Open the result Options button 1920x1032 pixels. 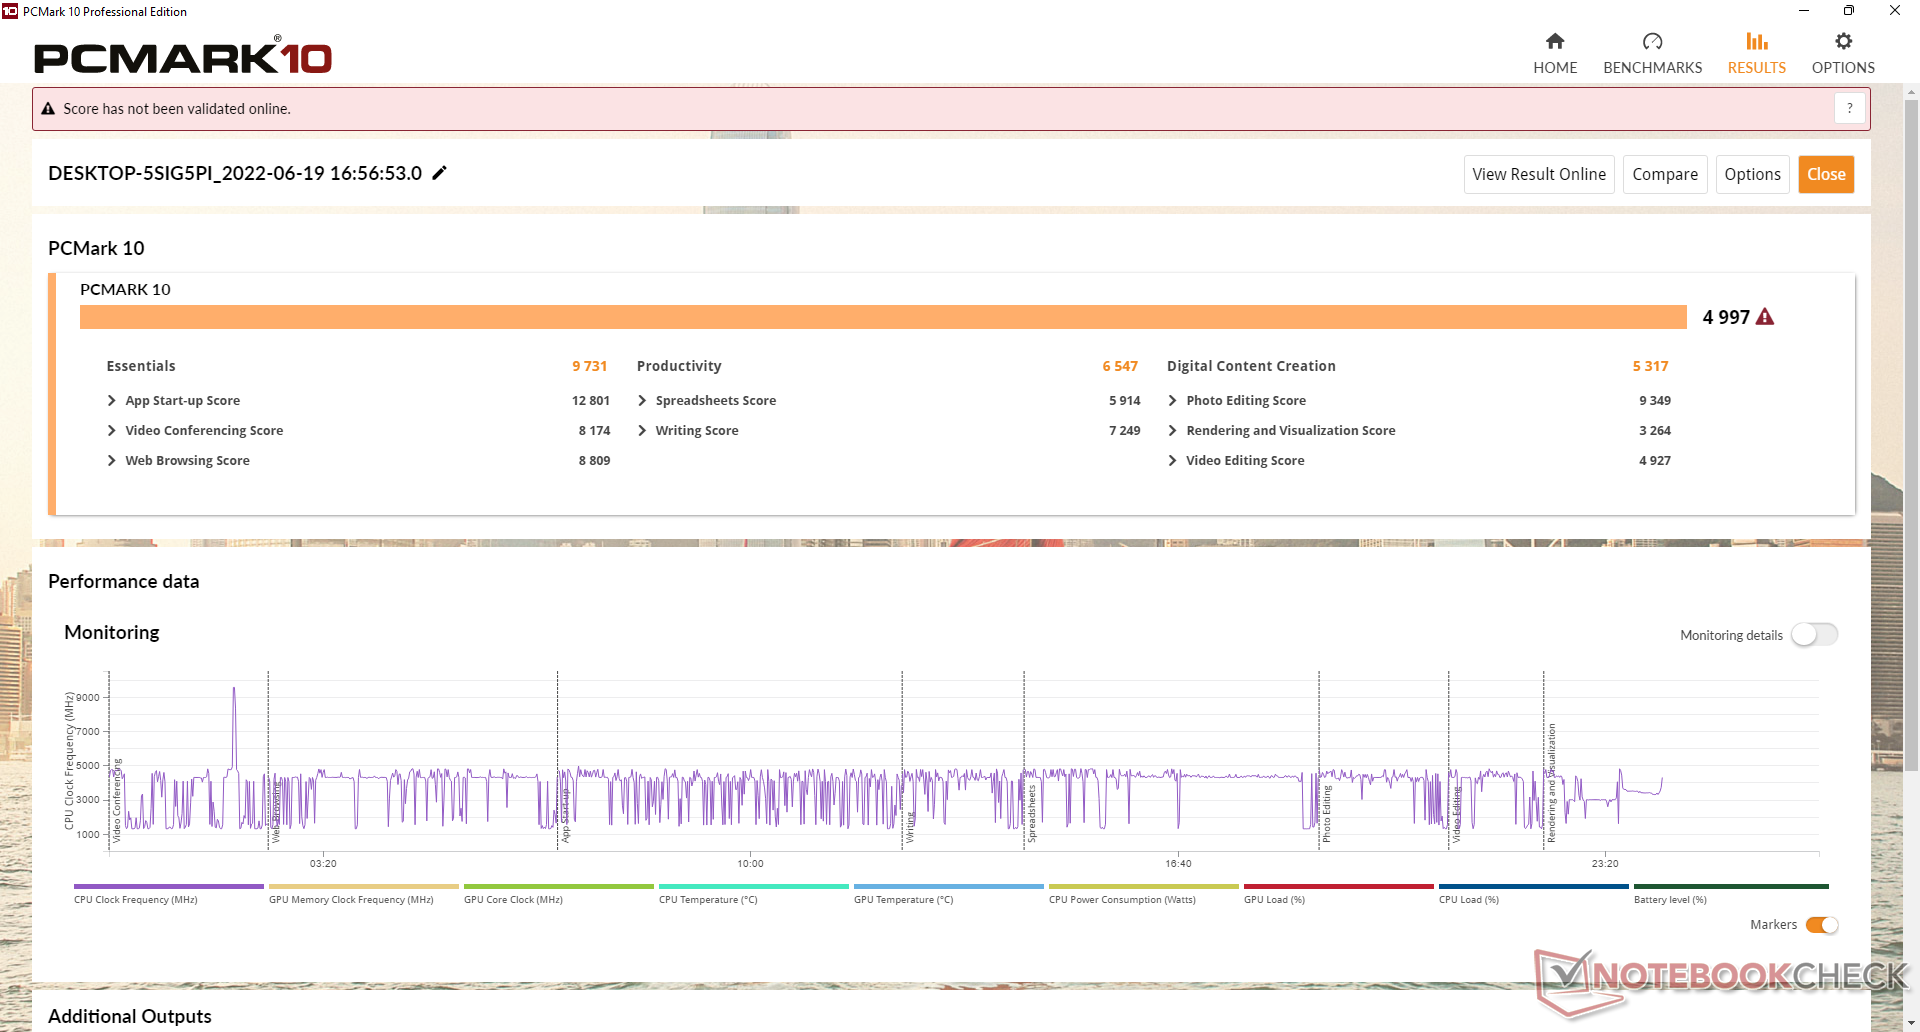[1752, 174]
